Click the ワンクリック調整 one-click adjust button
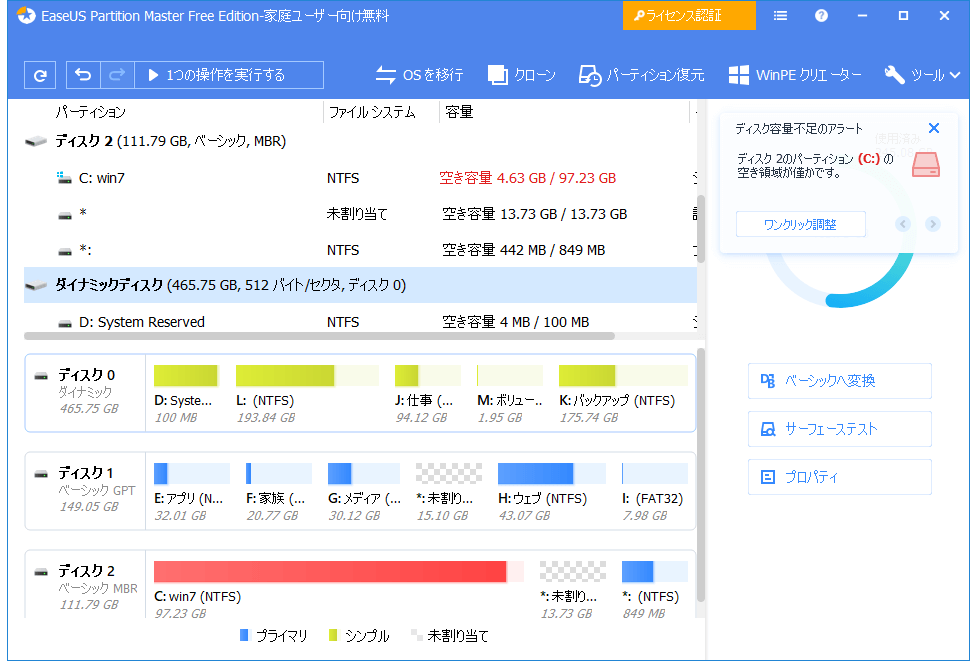The width and height of the screenshot is (977, 668). 800,224
